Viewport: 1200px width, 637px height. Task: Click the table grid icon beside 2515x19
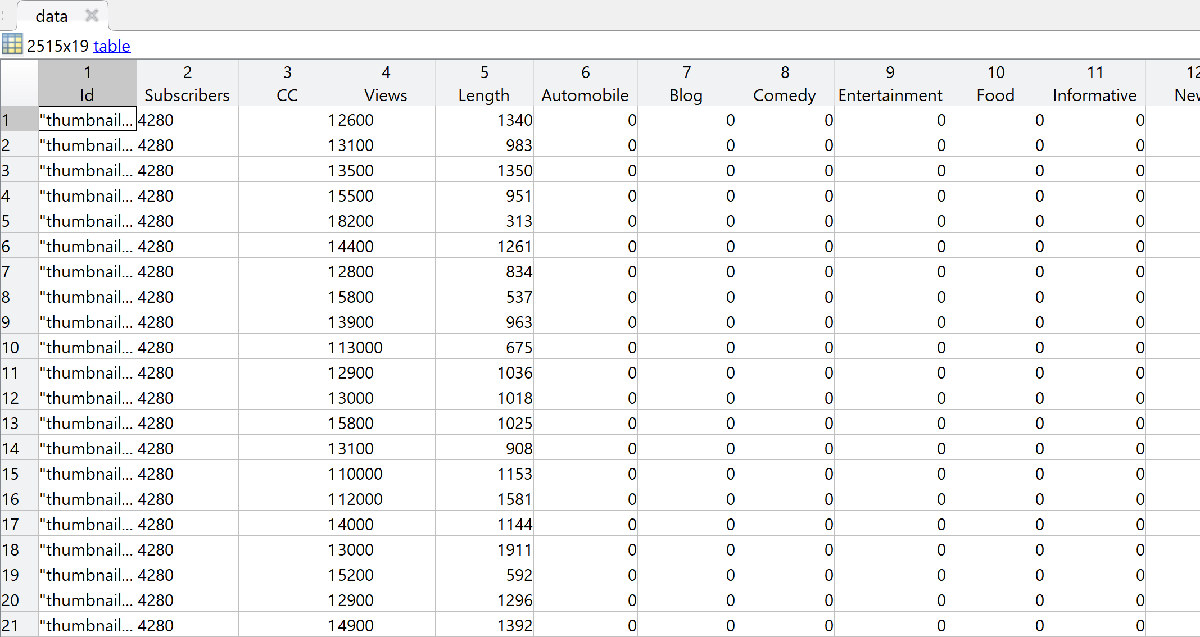click(x=12, y=45)
